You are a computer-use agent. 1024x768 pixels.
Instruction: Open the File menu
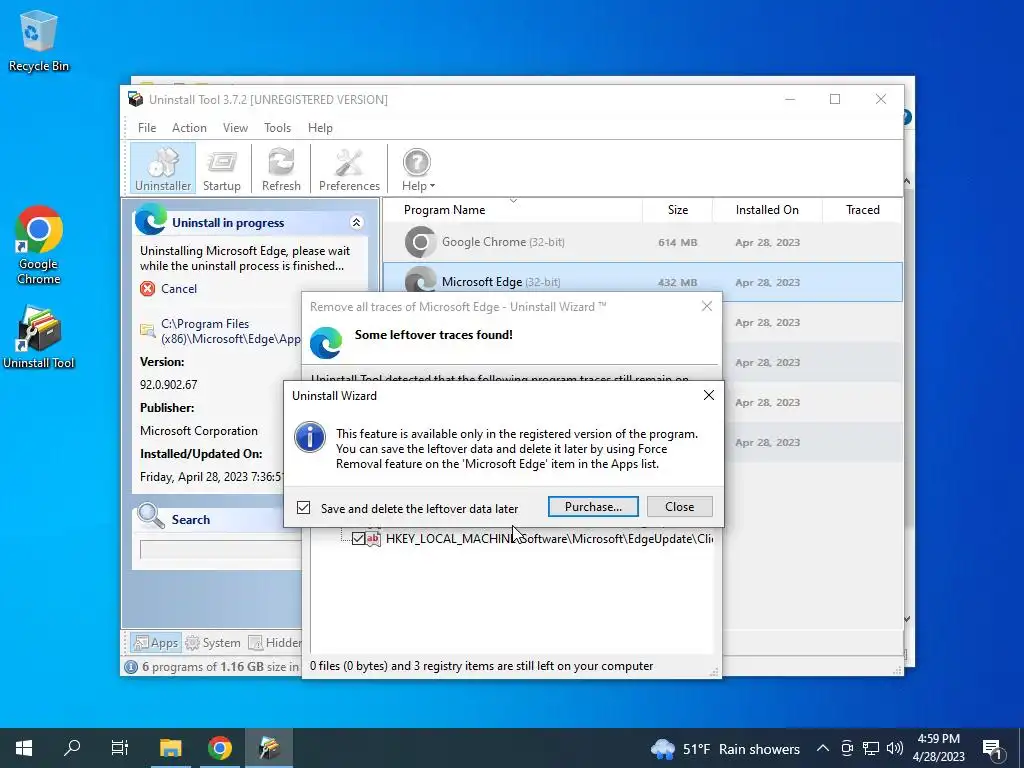[x=147, y=128]
